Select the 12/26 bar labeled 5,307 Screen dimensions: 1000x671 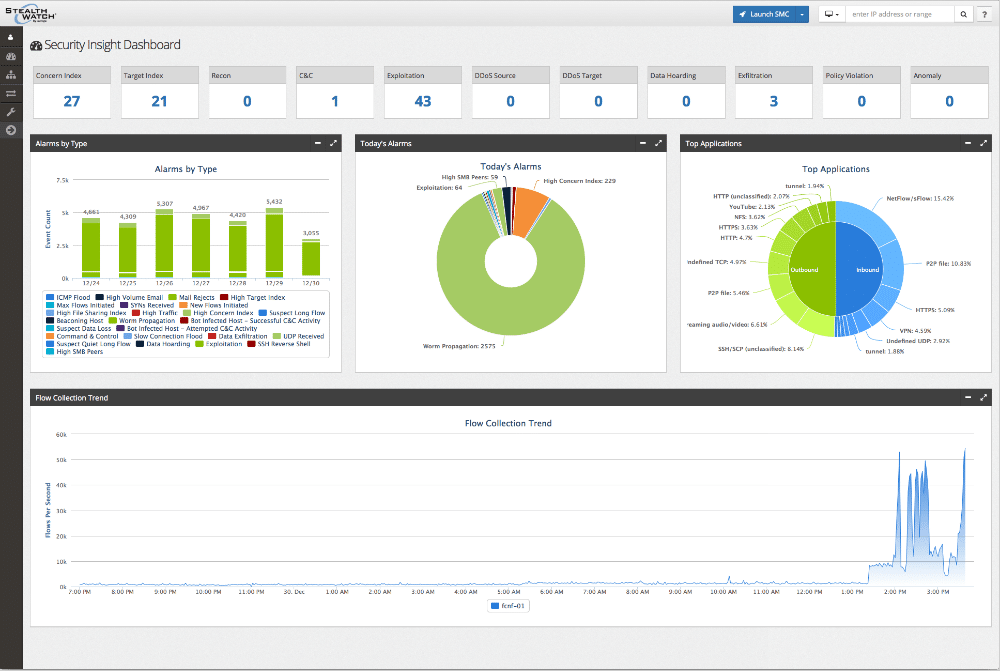165,243
